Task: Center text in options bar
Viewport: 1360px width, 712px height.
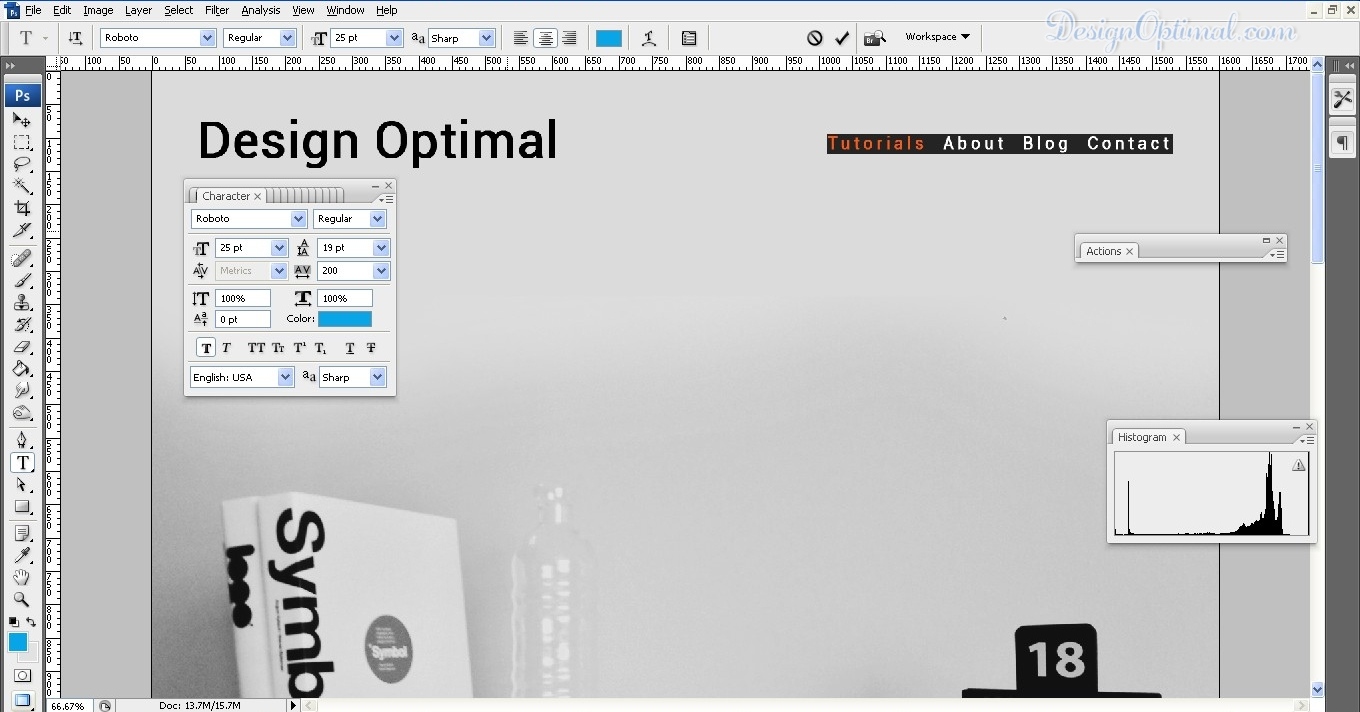Action: 545,38
